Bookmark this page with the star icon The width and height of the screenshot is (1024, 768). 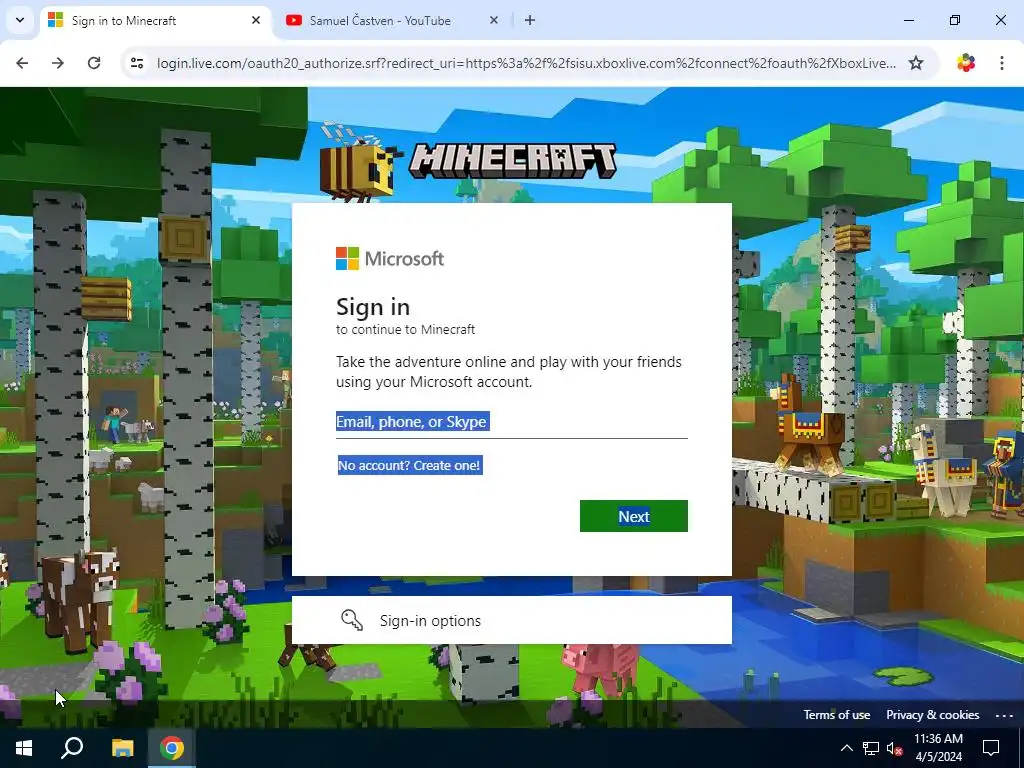(916, 63)
